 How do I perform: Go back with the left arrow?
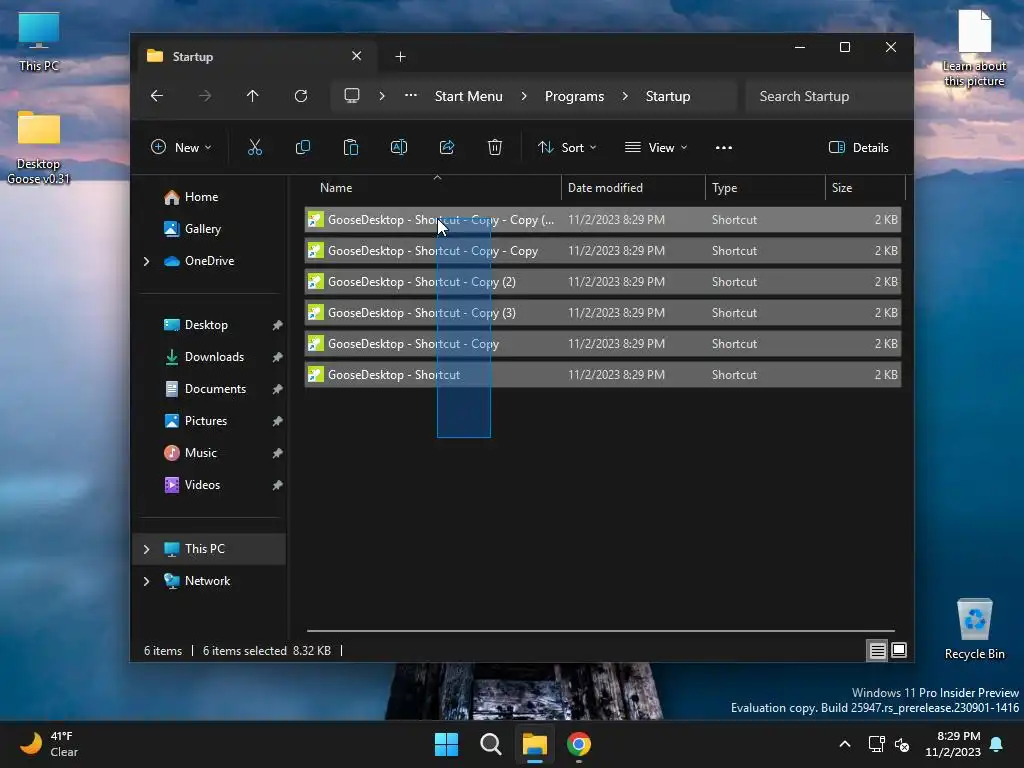pyautogui.click(x=157, y=96)
